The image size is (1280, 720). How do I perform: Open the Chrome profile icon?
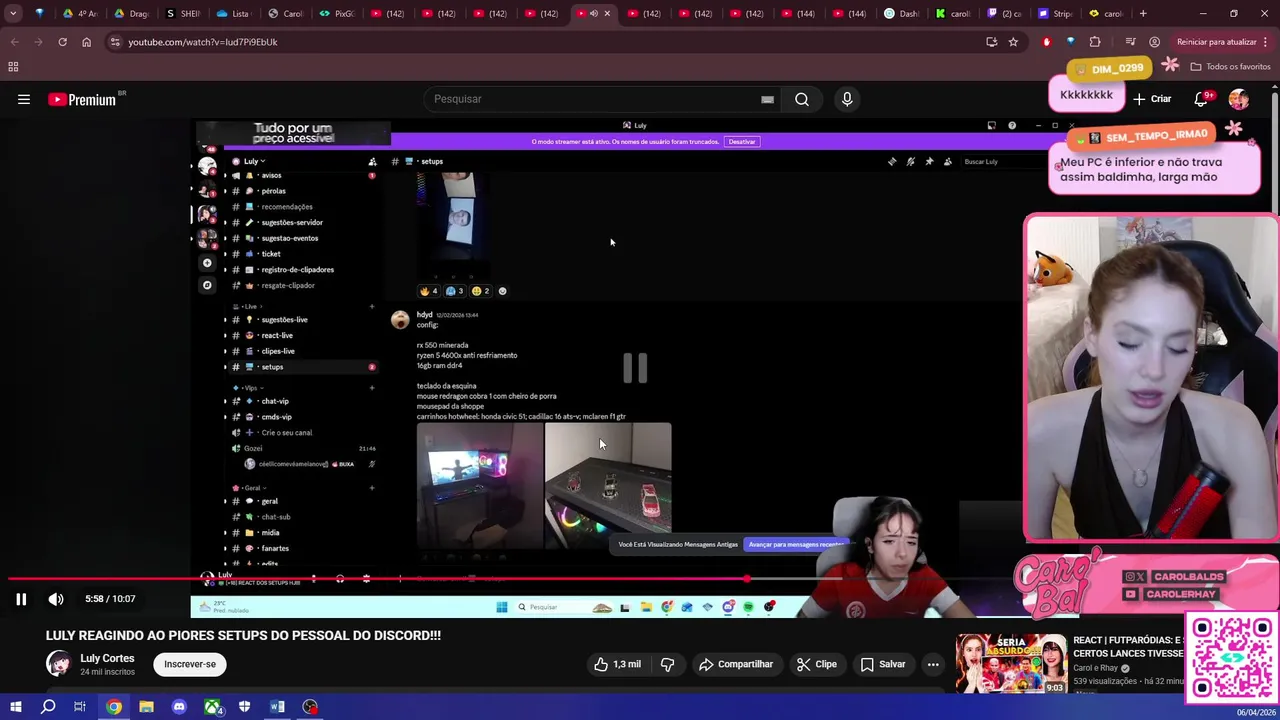tap(1155, 42)
